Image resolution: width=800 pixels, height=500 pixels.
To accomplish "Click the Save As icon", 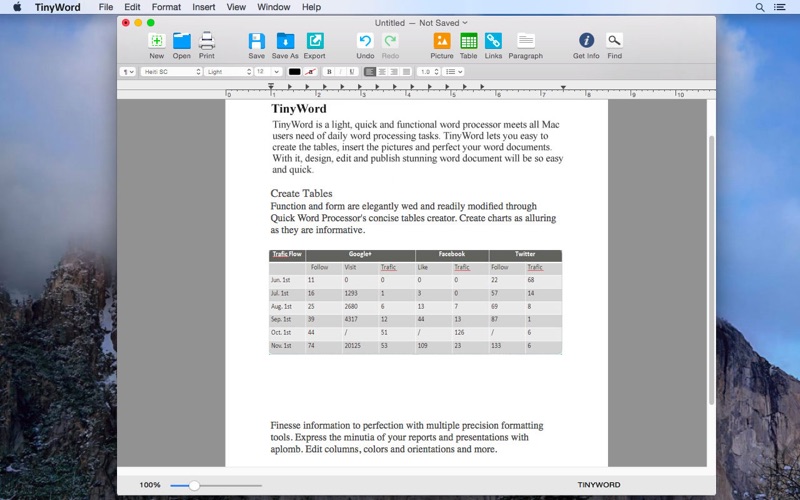I will 285,41.
